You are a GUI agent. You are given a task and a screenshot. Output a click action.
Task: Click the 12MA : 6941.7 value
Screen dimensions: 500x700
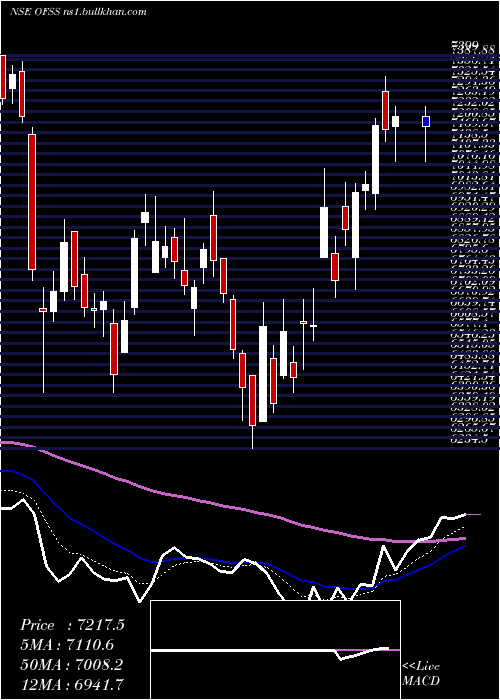click(x=72, y=684)
